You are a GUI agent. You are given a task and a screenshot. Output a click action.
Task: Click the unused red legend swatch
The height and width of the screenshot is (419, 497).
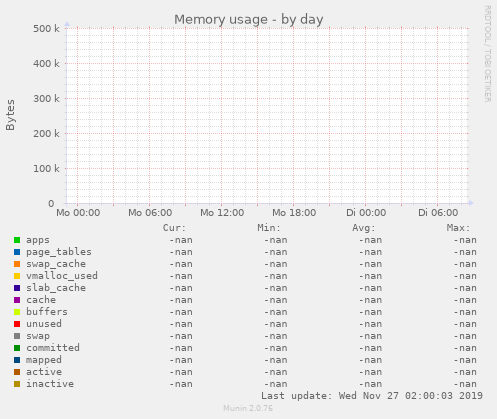point(17,324)
